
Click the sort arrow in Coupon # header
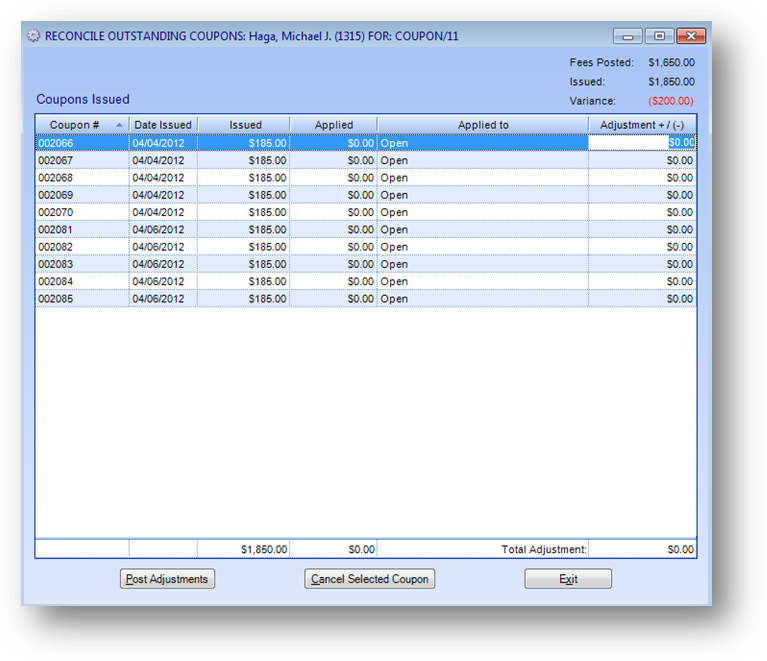tap(119, 125)
